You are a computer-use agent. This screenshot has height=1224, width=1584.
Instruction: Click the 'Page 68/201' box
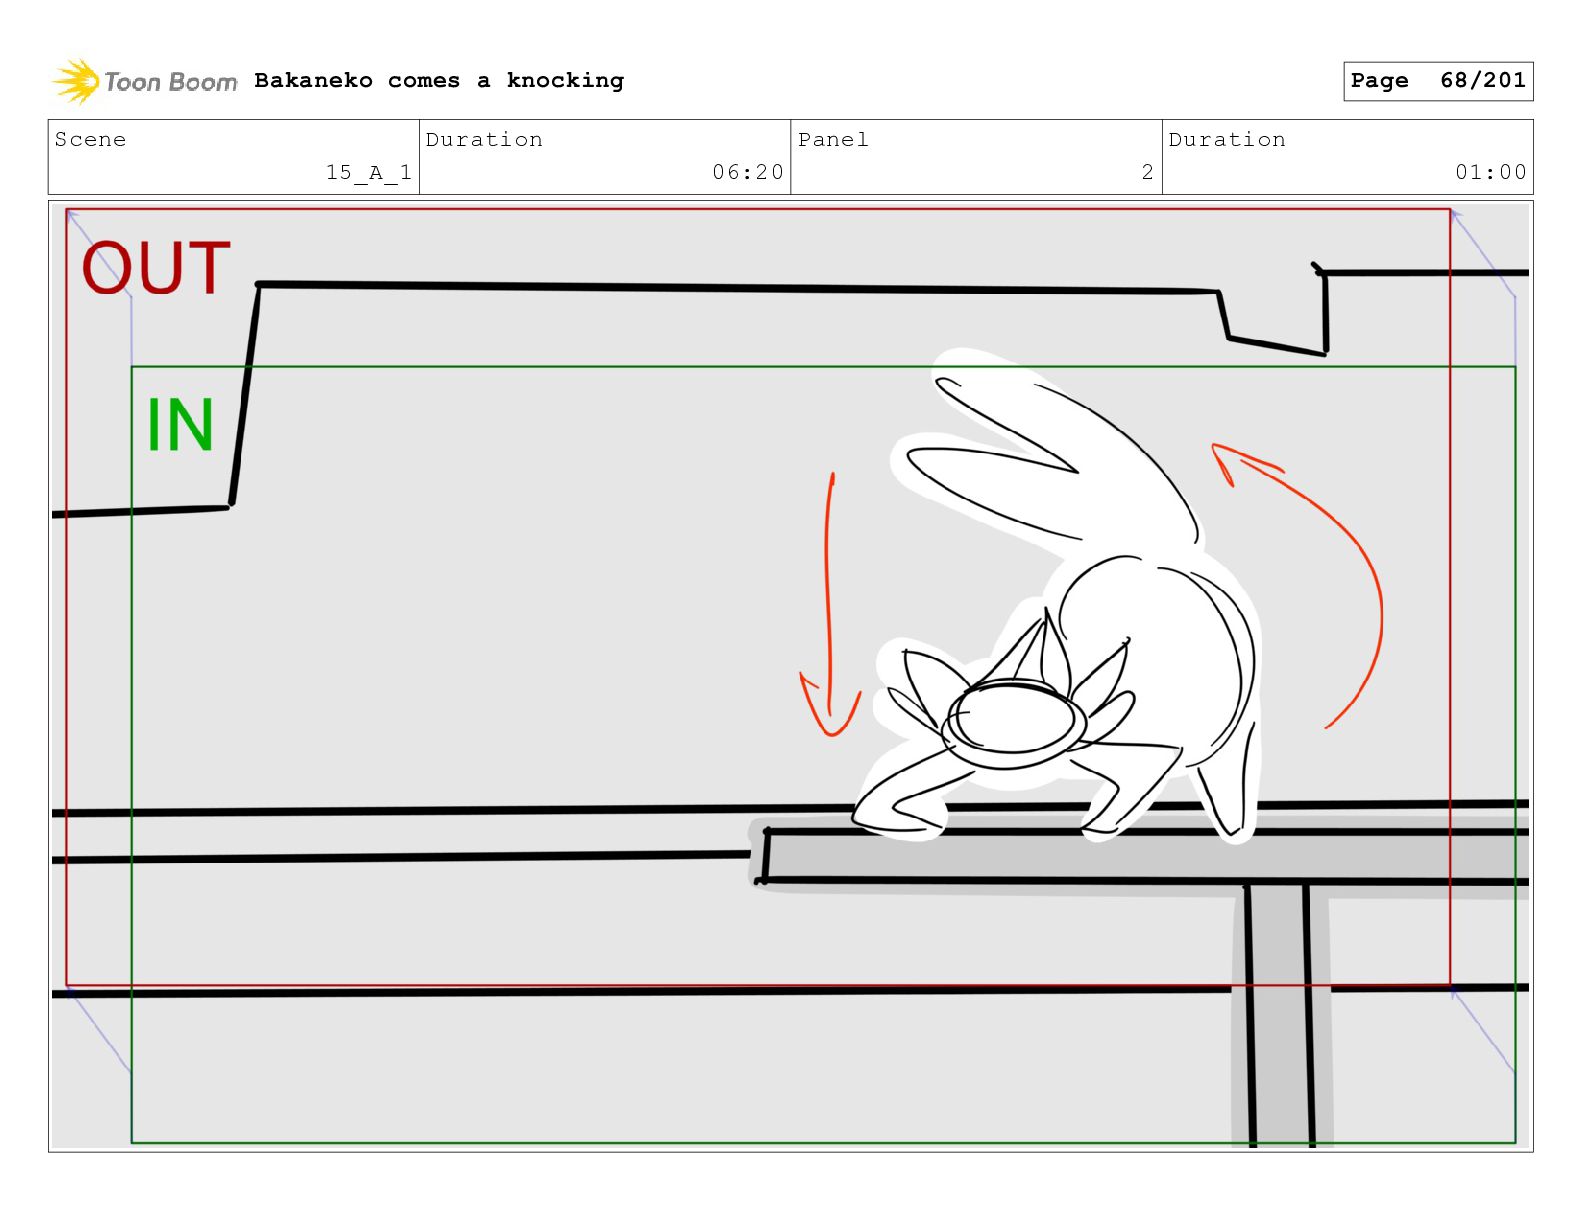1438,81
